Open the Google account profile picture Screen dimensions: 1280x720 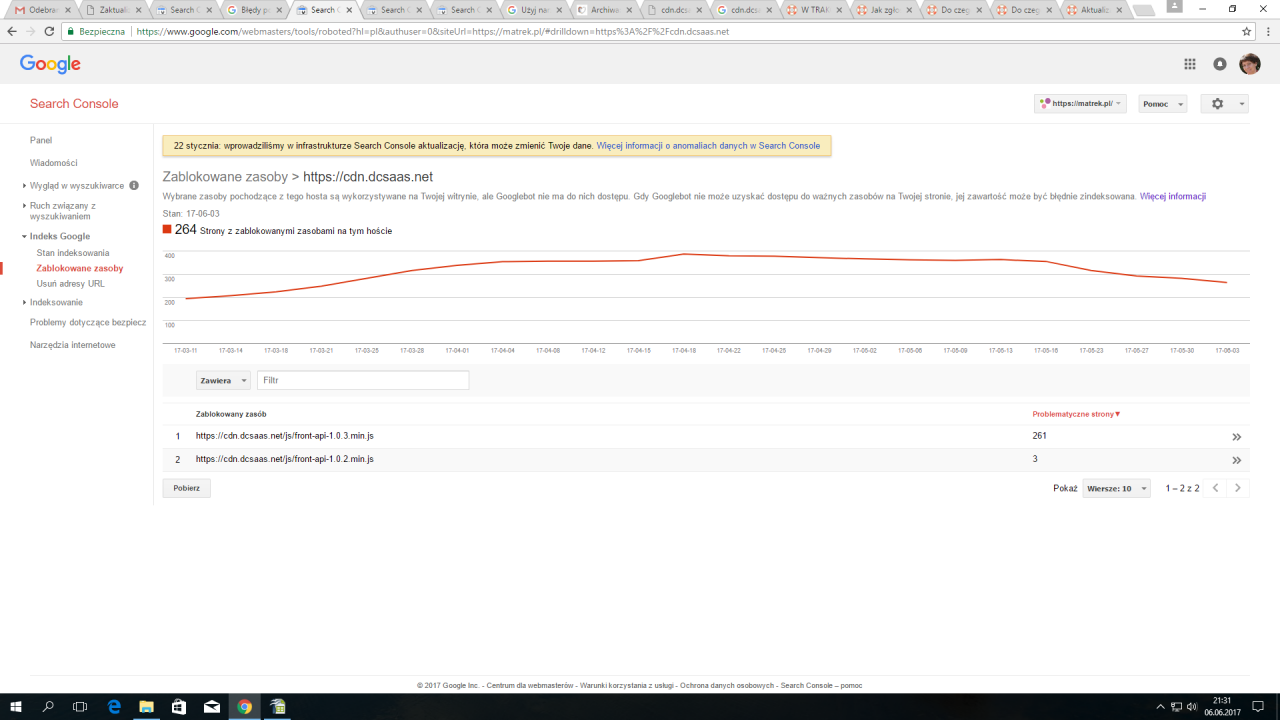pyautogui.click(x=1250, y=64)
